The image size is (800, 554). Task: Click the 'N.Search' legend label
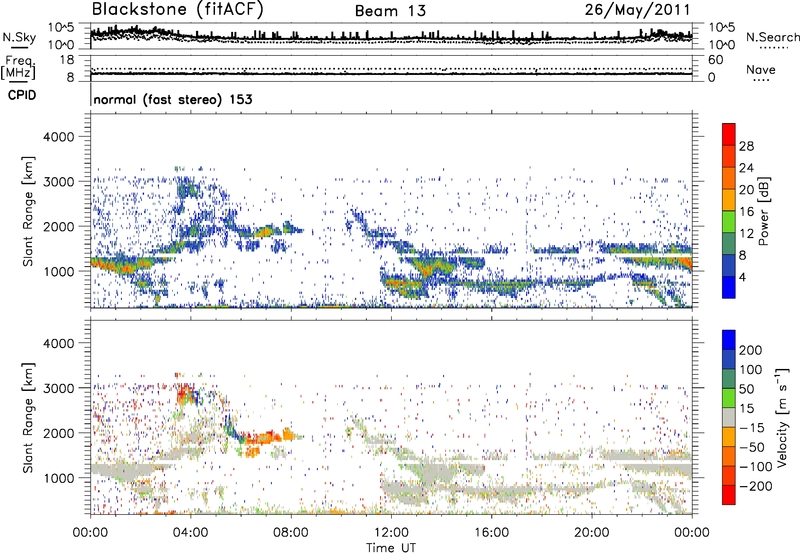(x=772, y=37)
